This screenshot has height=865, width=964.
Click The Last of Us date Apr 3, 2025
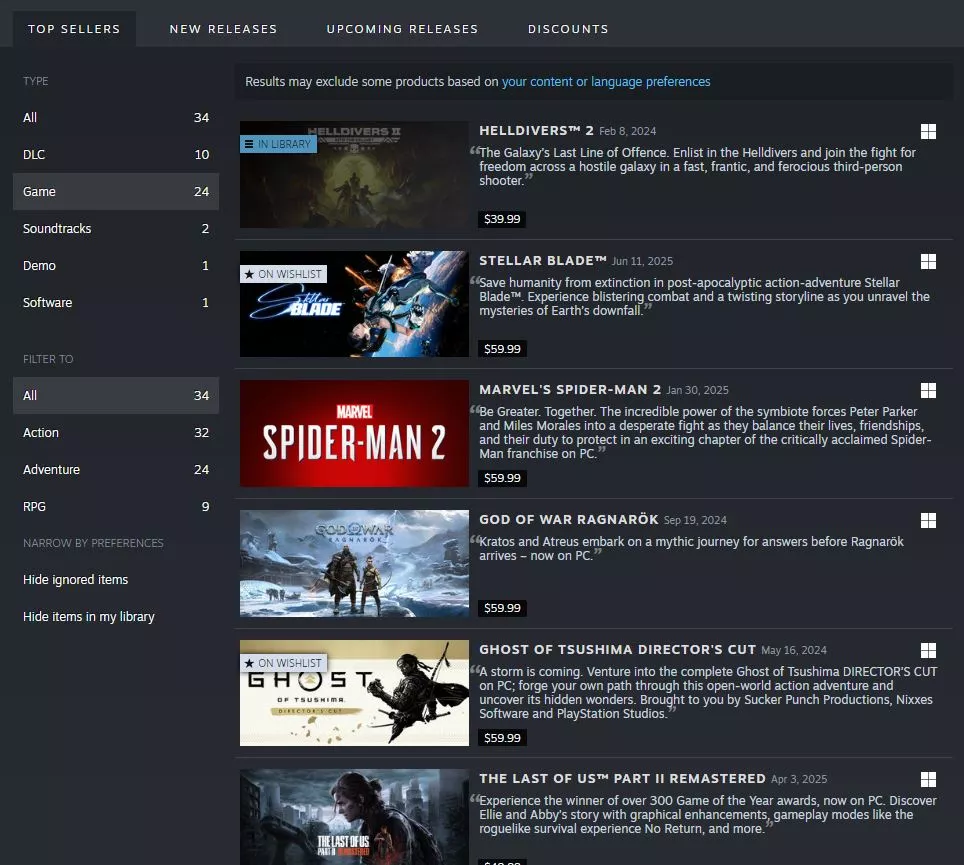799,779
